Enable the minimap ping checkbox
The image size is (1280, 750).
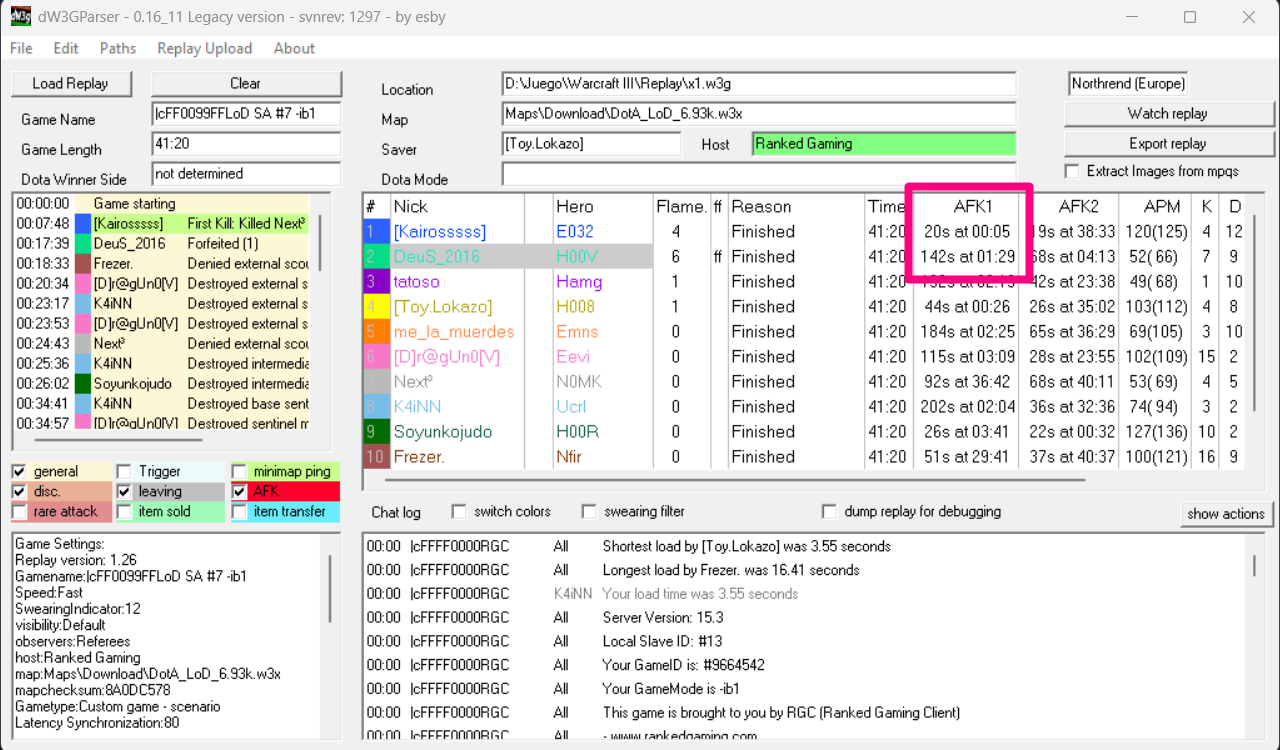pyautogui.click(x=239, y=471)
